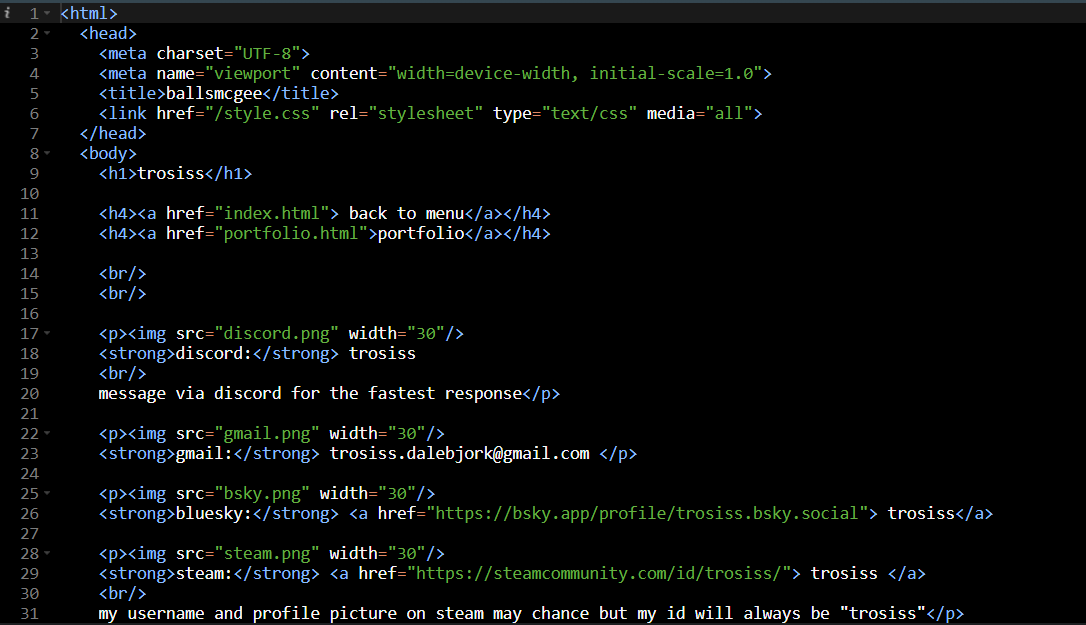1086x625 pixels.
Task: Click the steamcommunity.com URL string
Action: pos(599,574)
